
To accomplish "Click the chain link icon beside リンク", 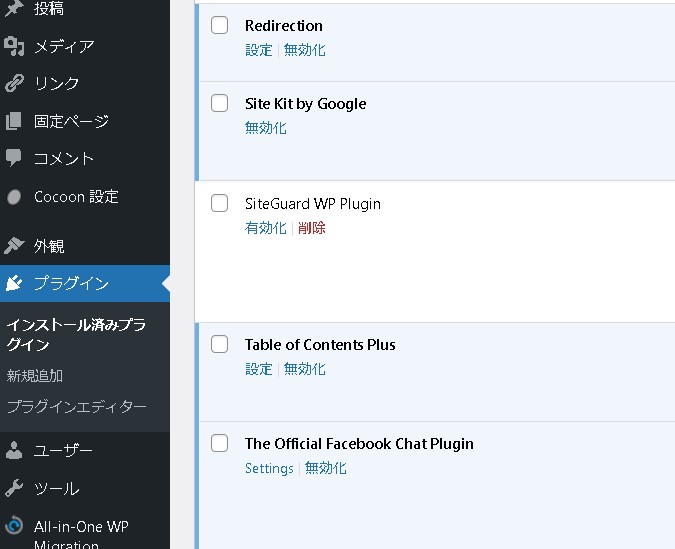I will tap(14, 83).
